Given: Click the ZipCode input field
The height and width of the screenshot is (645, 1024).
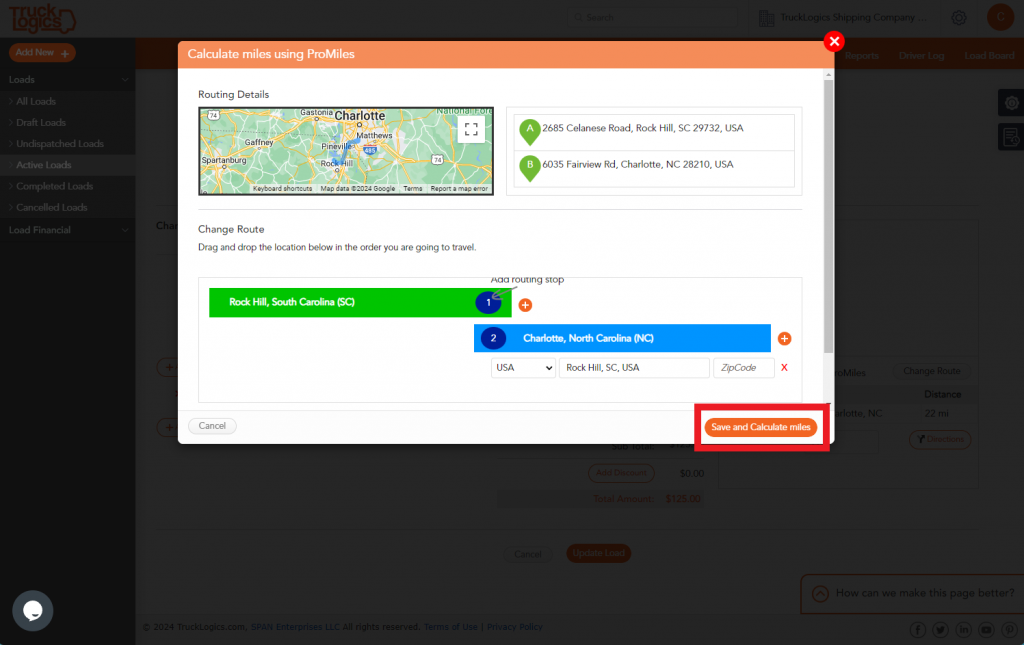Looking at the screenshot, I should [744, 368].
